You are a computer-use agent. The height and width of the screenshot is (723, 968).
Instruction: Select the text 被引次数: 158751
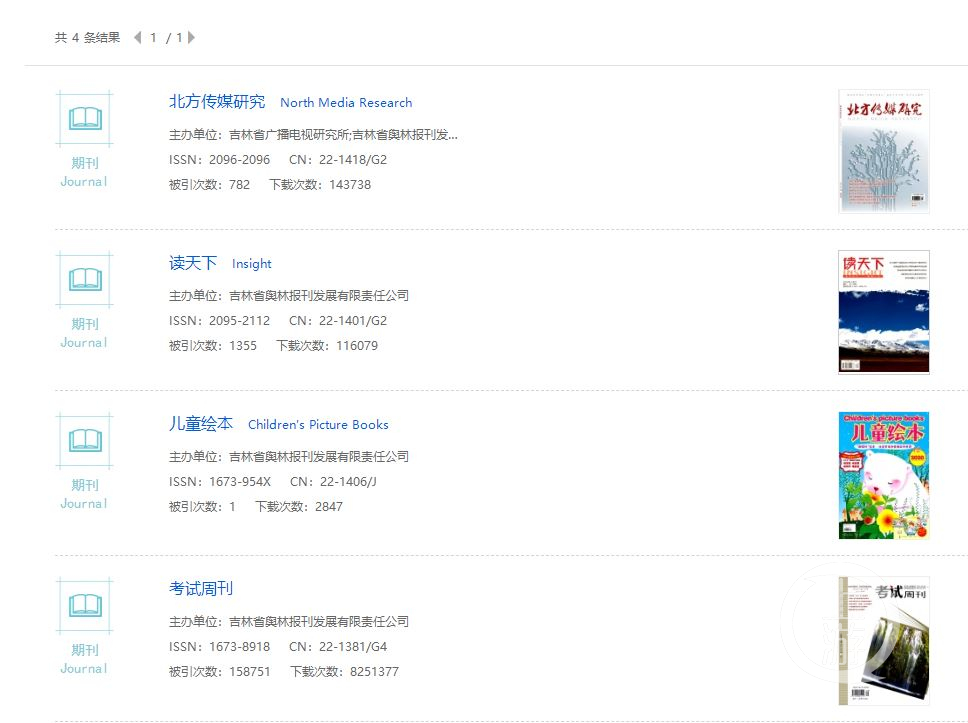click(220, 672)
